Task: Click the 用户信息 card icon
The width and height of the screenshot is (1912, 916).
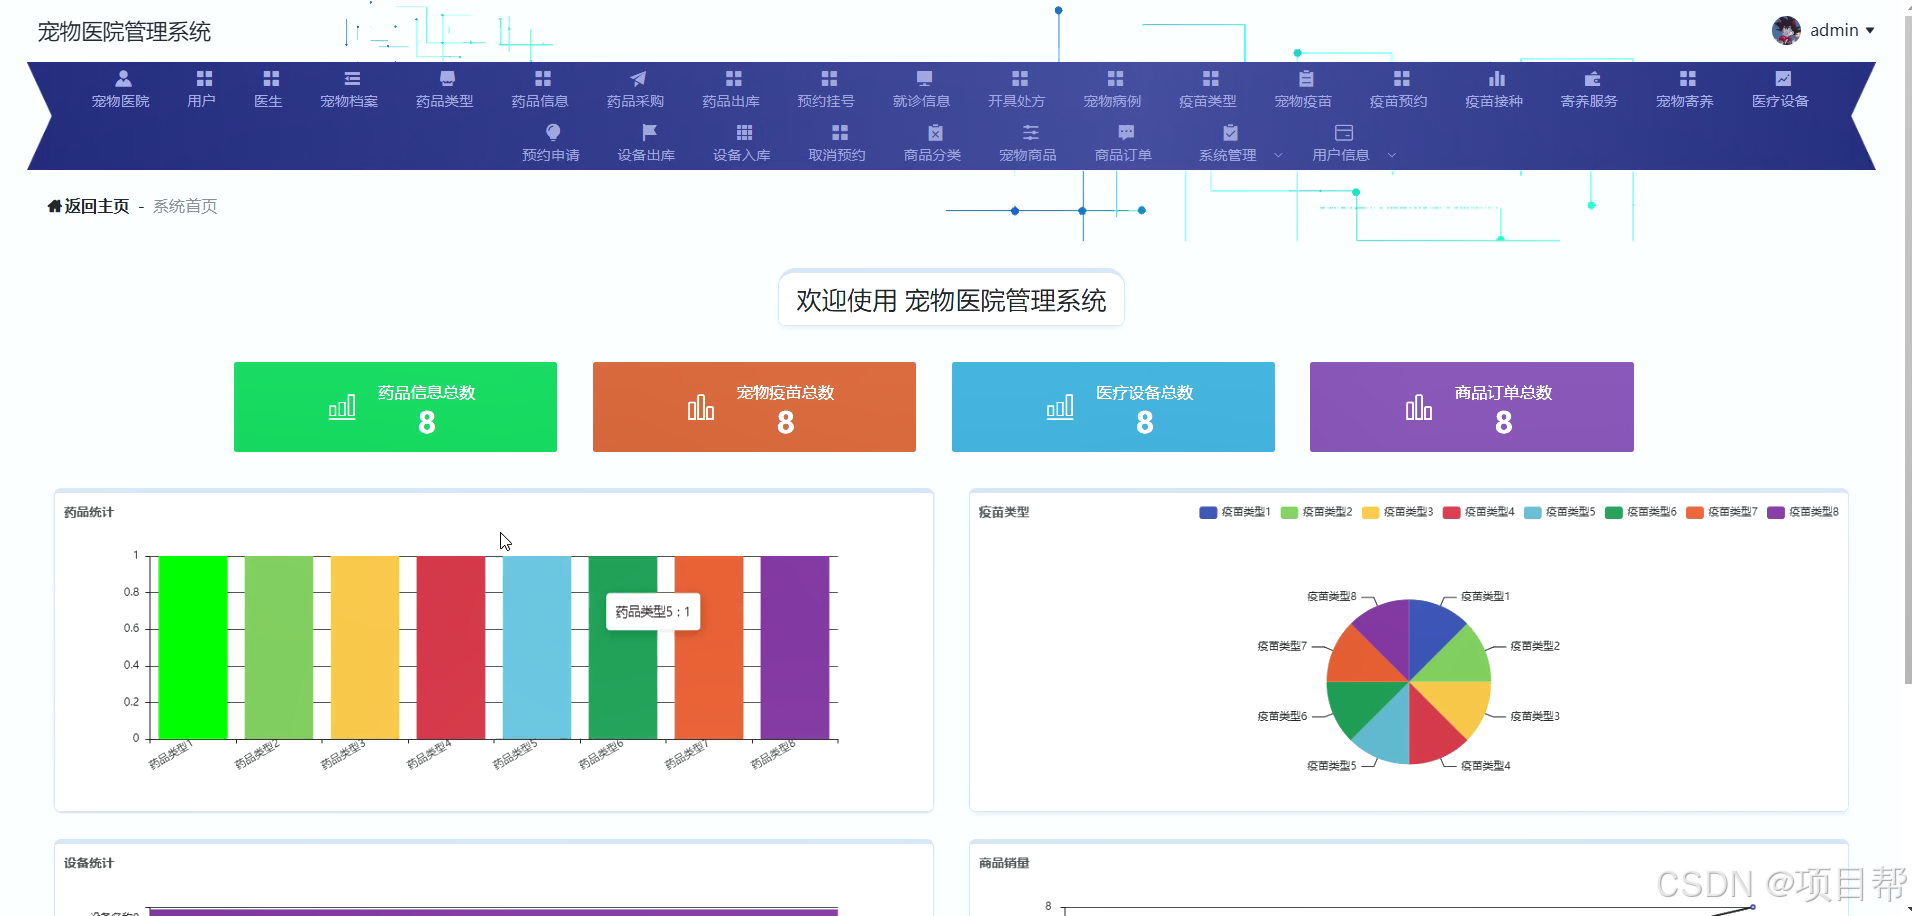Action: click(1344, 132)
